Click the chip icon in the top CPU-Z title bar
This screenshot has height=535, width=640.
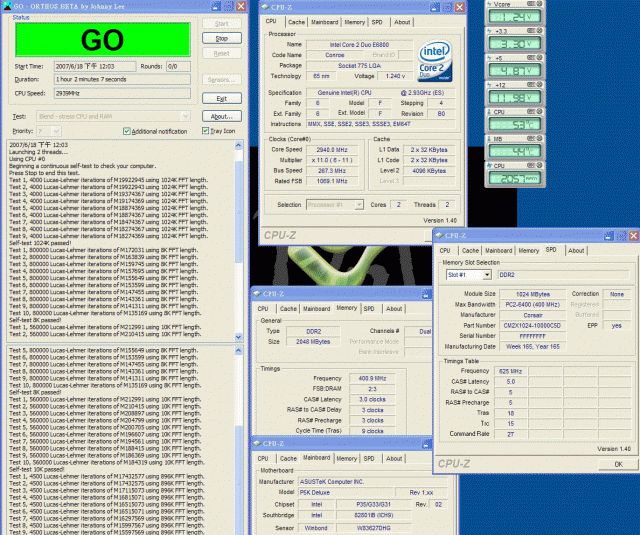(264, 7)
